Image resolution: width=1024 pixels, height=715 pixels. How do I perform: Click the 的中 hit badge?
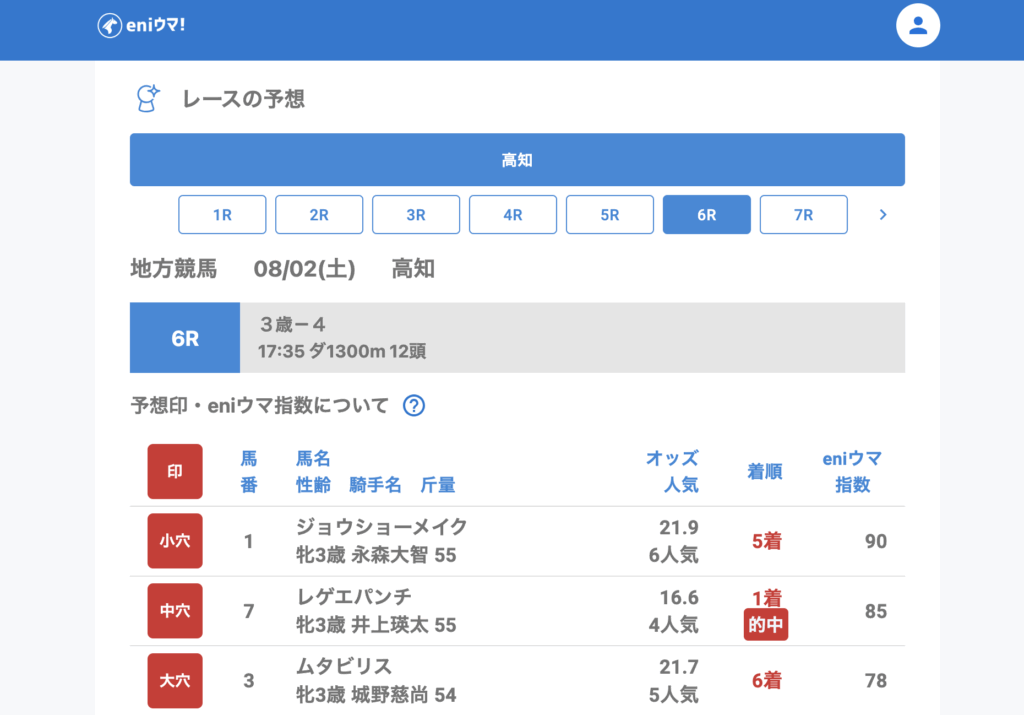(766, 627)
